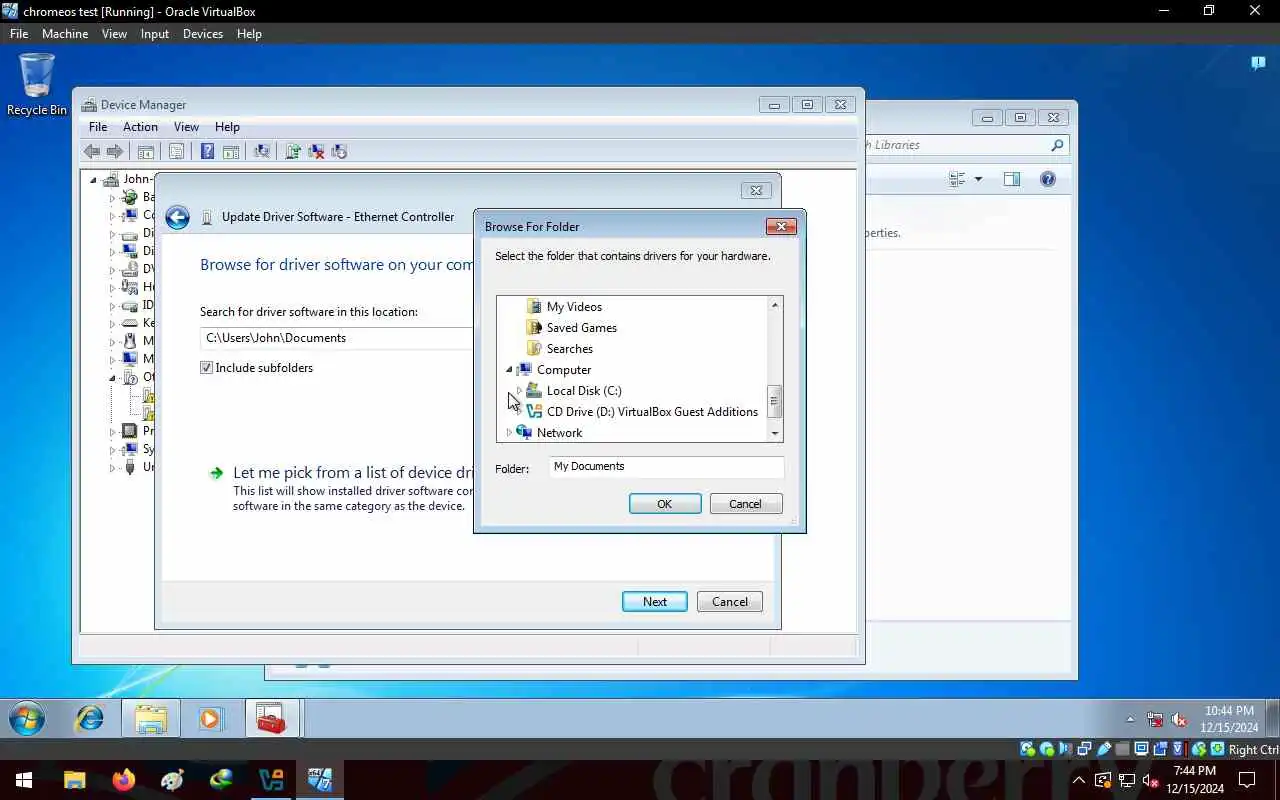Click the guest network tray icon with red X
The width and height of the screenshot is (1280, 800).
click(1155, 719)
